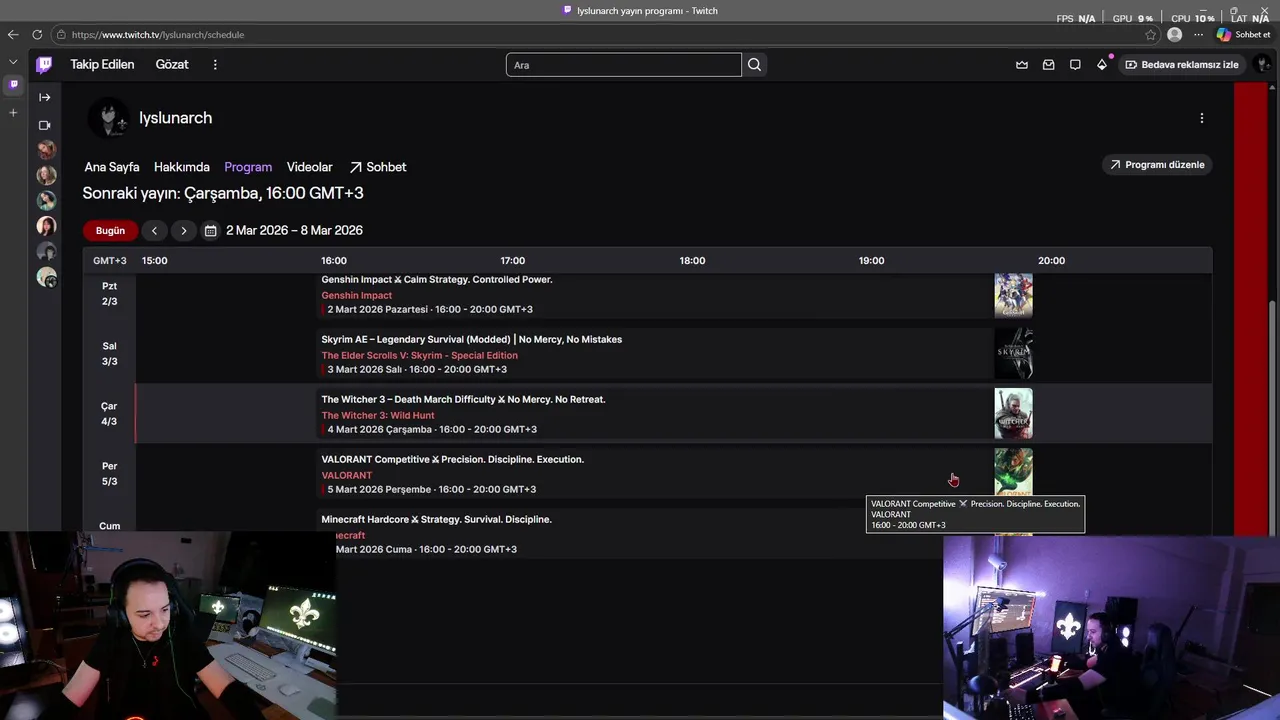The width and height of the screenshot is (1280, 720).
Task: Open the Prime crown loot icon
Action: tap(1022, 65)
